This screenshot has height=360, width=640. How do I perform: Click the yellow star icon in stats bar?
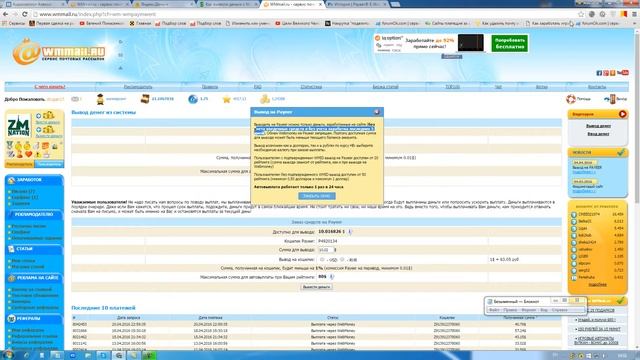click(227, 99)
